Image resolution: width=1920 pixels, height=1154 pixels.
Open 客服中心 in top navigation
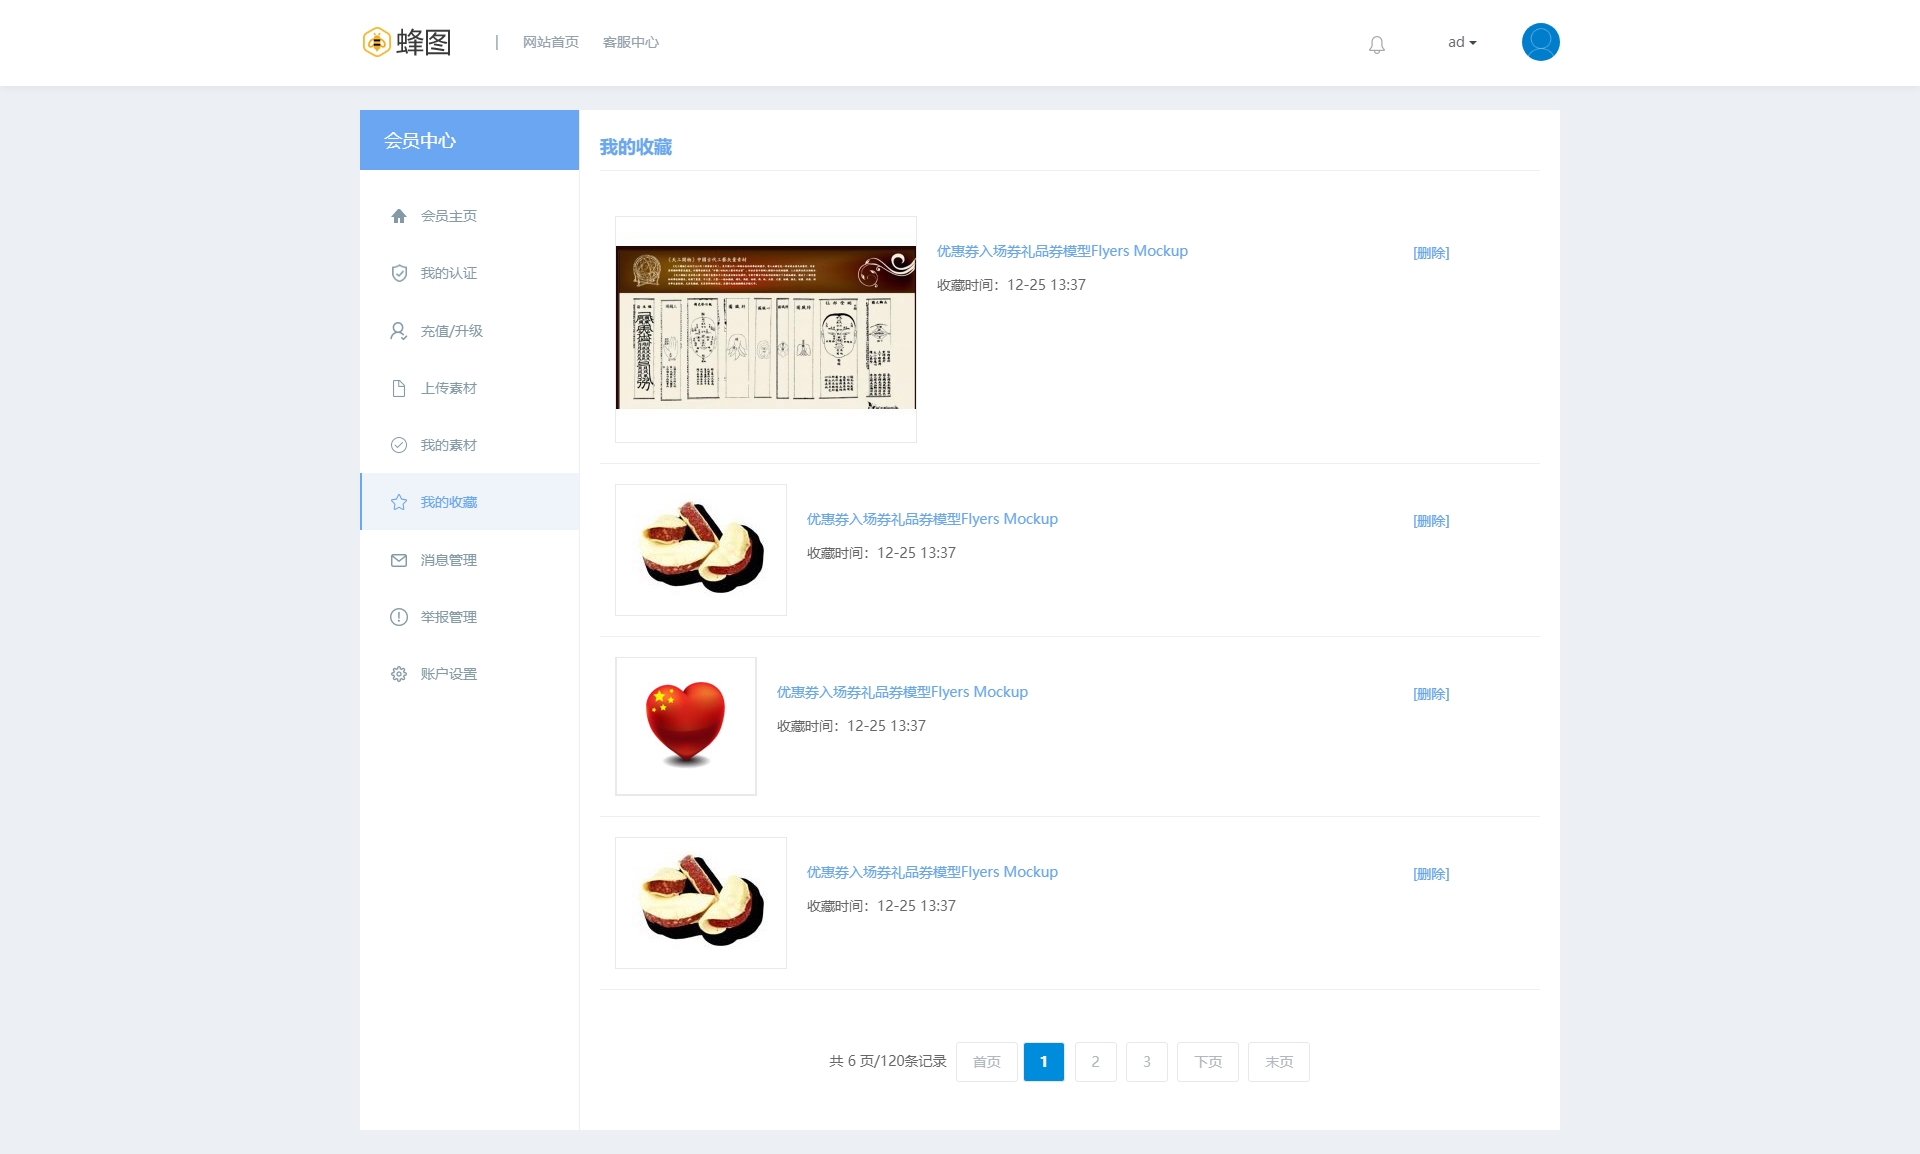point(630,42)
